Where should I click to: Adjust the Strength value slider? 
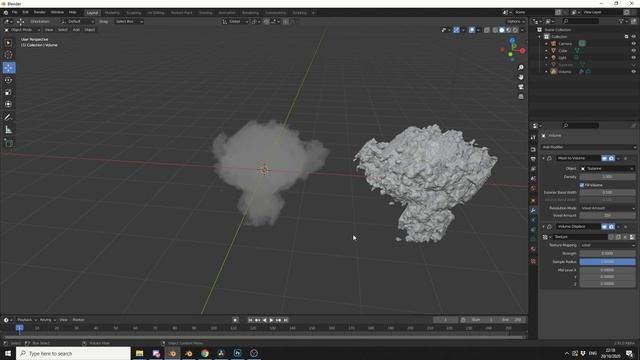pyautogui.click(x=607, y=253)
